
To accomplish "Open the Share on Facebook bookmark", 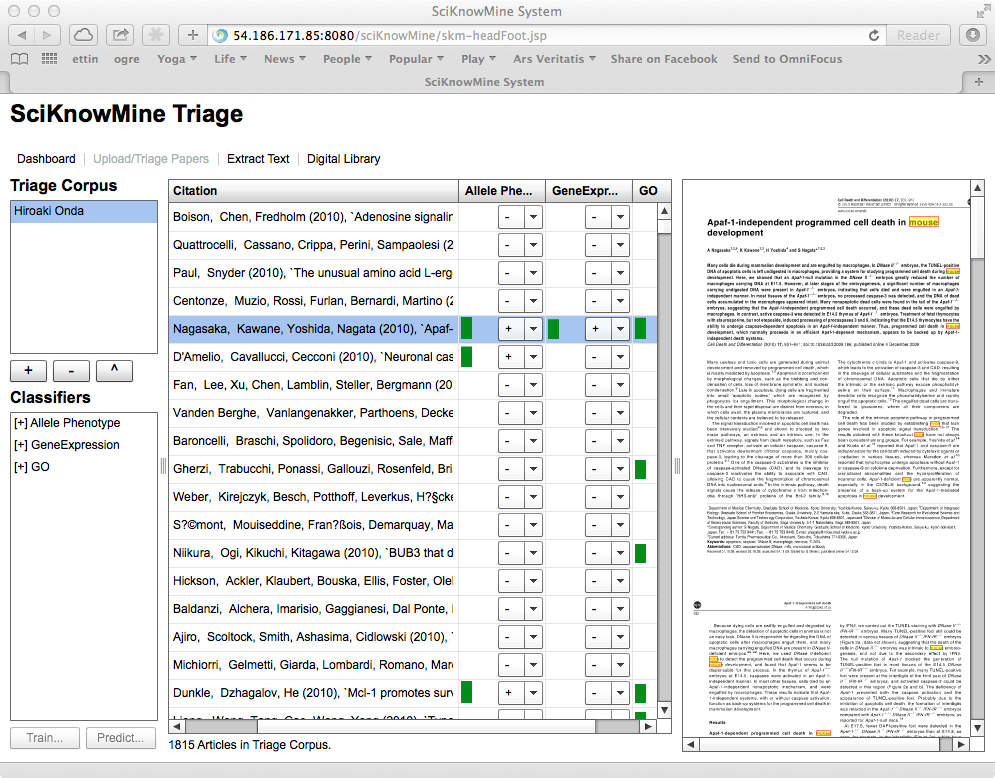I will click(664, 59).
